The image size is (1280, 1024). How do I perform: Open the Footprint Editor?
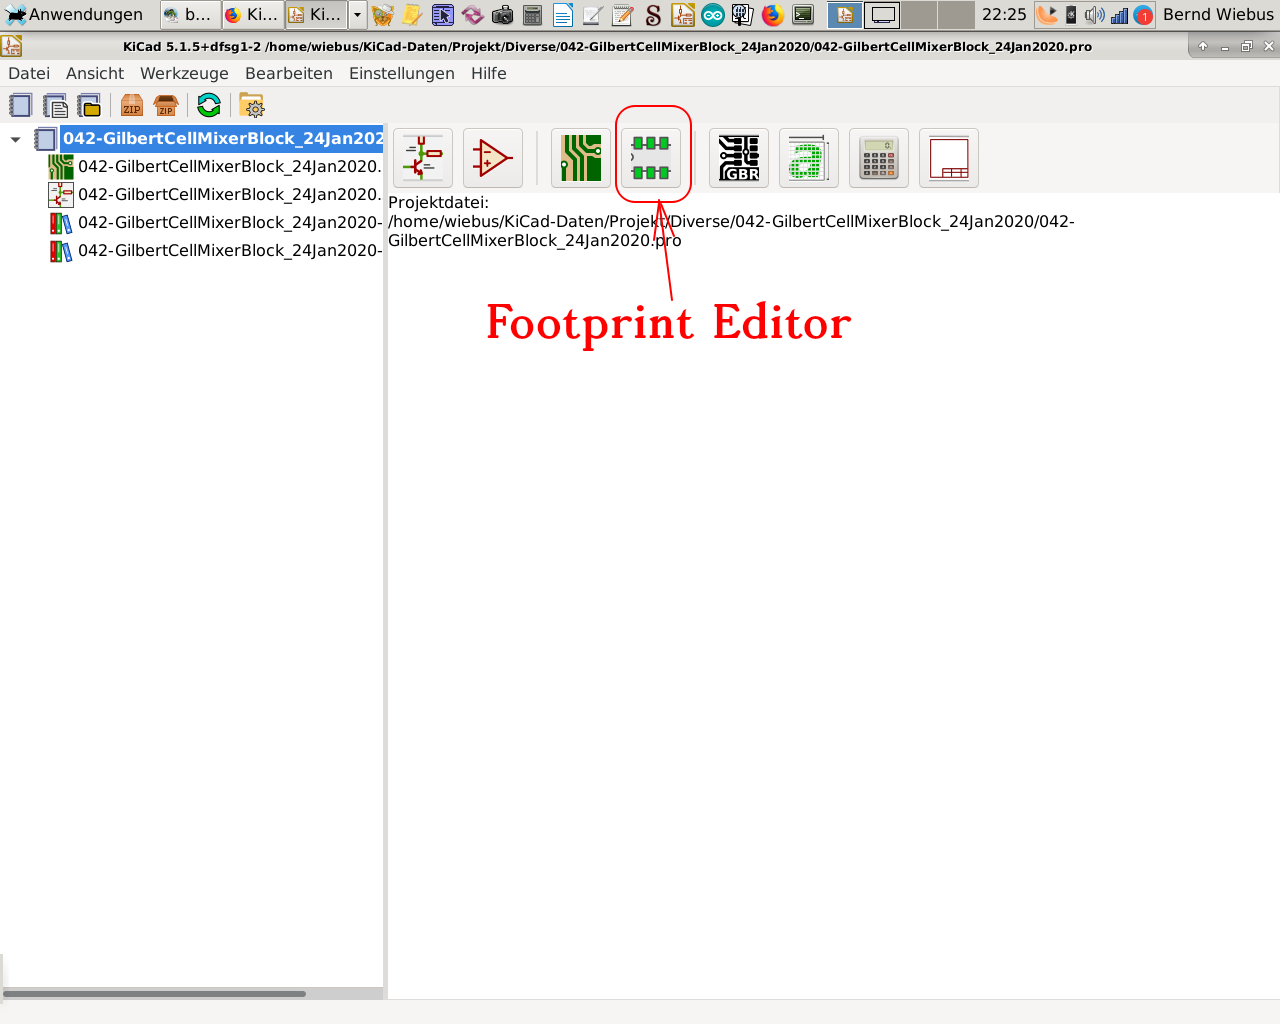[651, 158]
